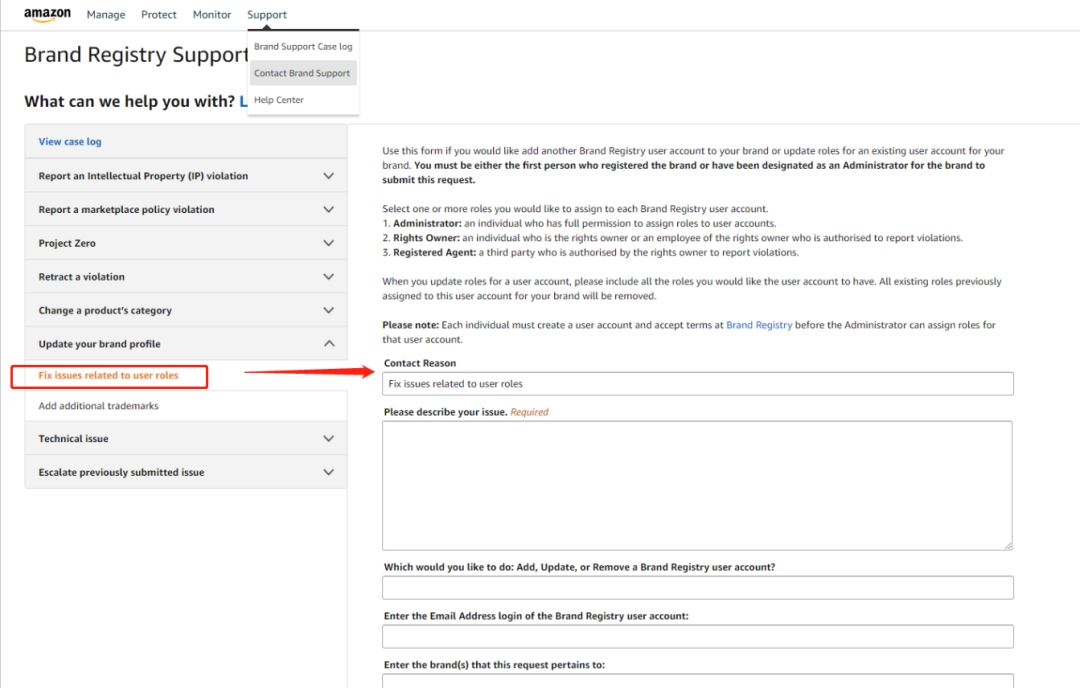Click the Add, Update, or Remove input field
Image resolution: width=1080 pixels, height=688 pixels.
pyautogui.click(x=698, y=587)
